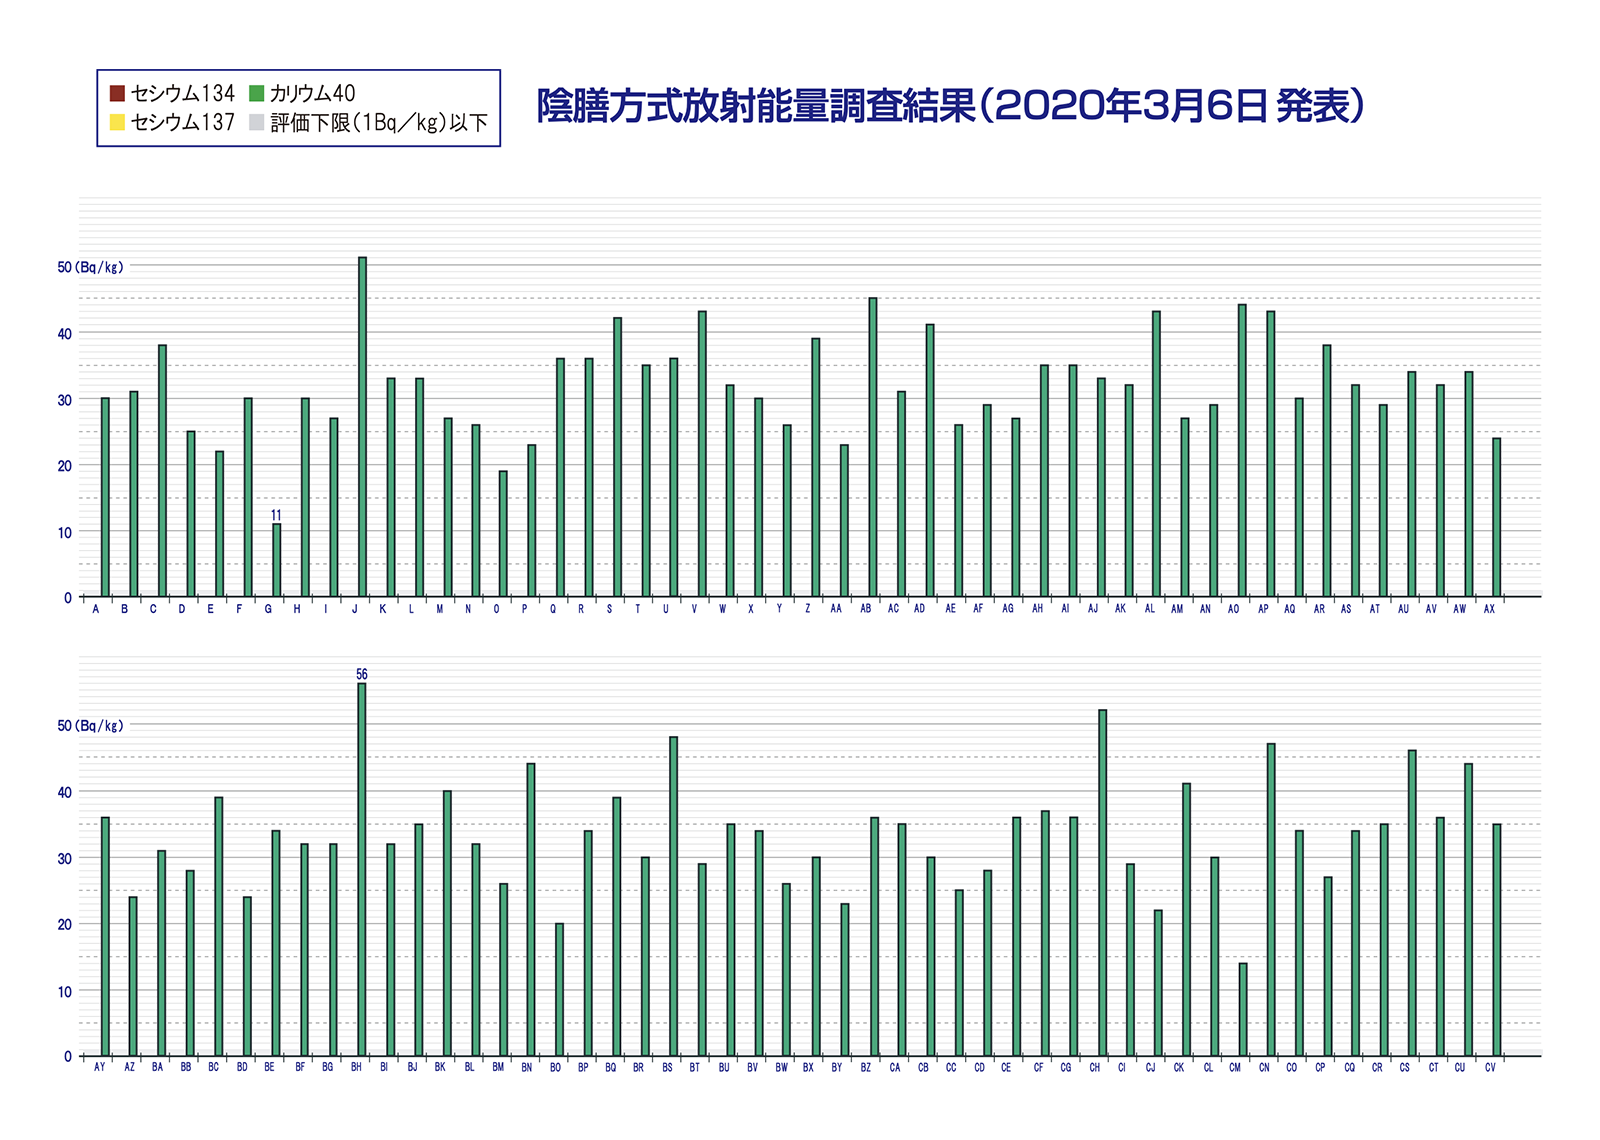The width and height of the screenshot is (1600, 1140).
Task: Click the bar above label BO
Action: (x=560, y=989)
